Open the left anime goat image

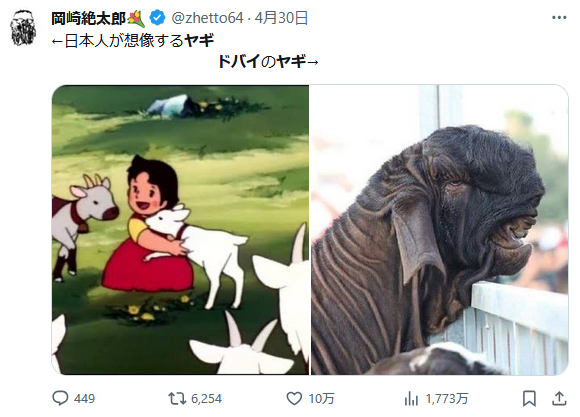pyautogui.click(x=180, y=230)
